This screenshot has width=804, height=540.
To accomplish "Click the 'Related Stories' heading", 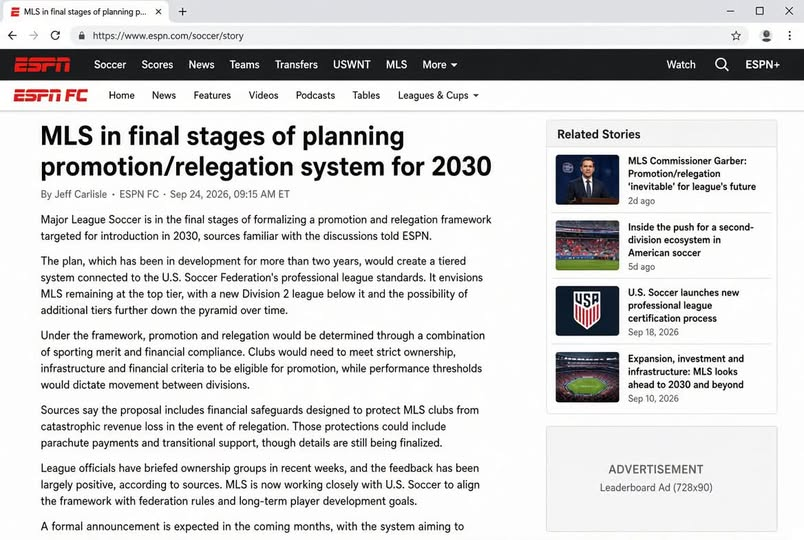I will pos(598,134).
